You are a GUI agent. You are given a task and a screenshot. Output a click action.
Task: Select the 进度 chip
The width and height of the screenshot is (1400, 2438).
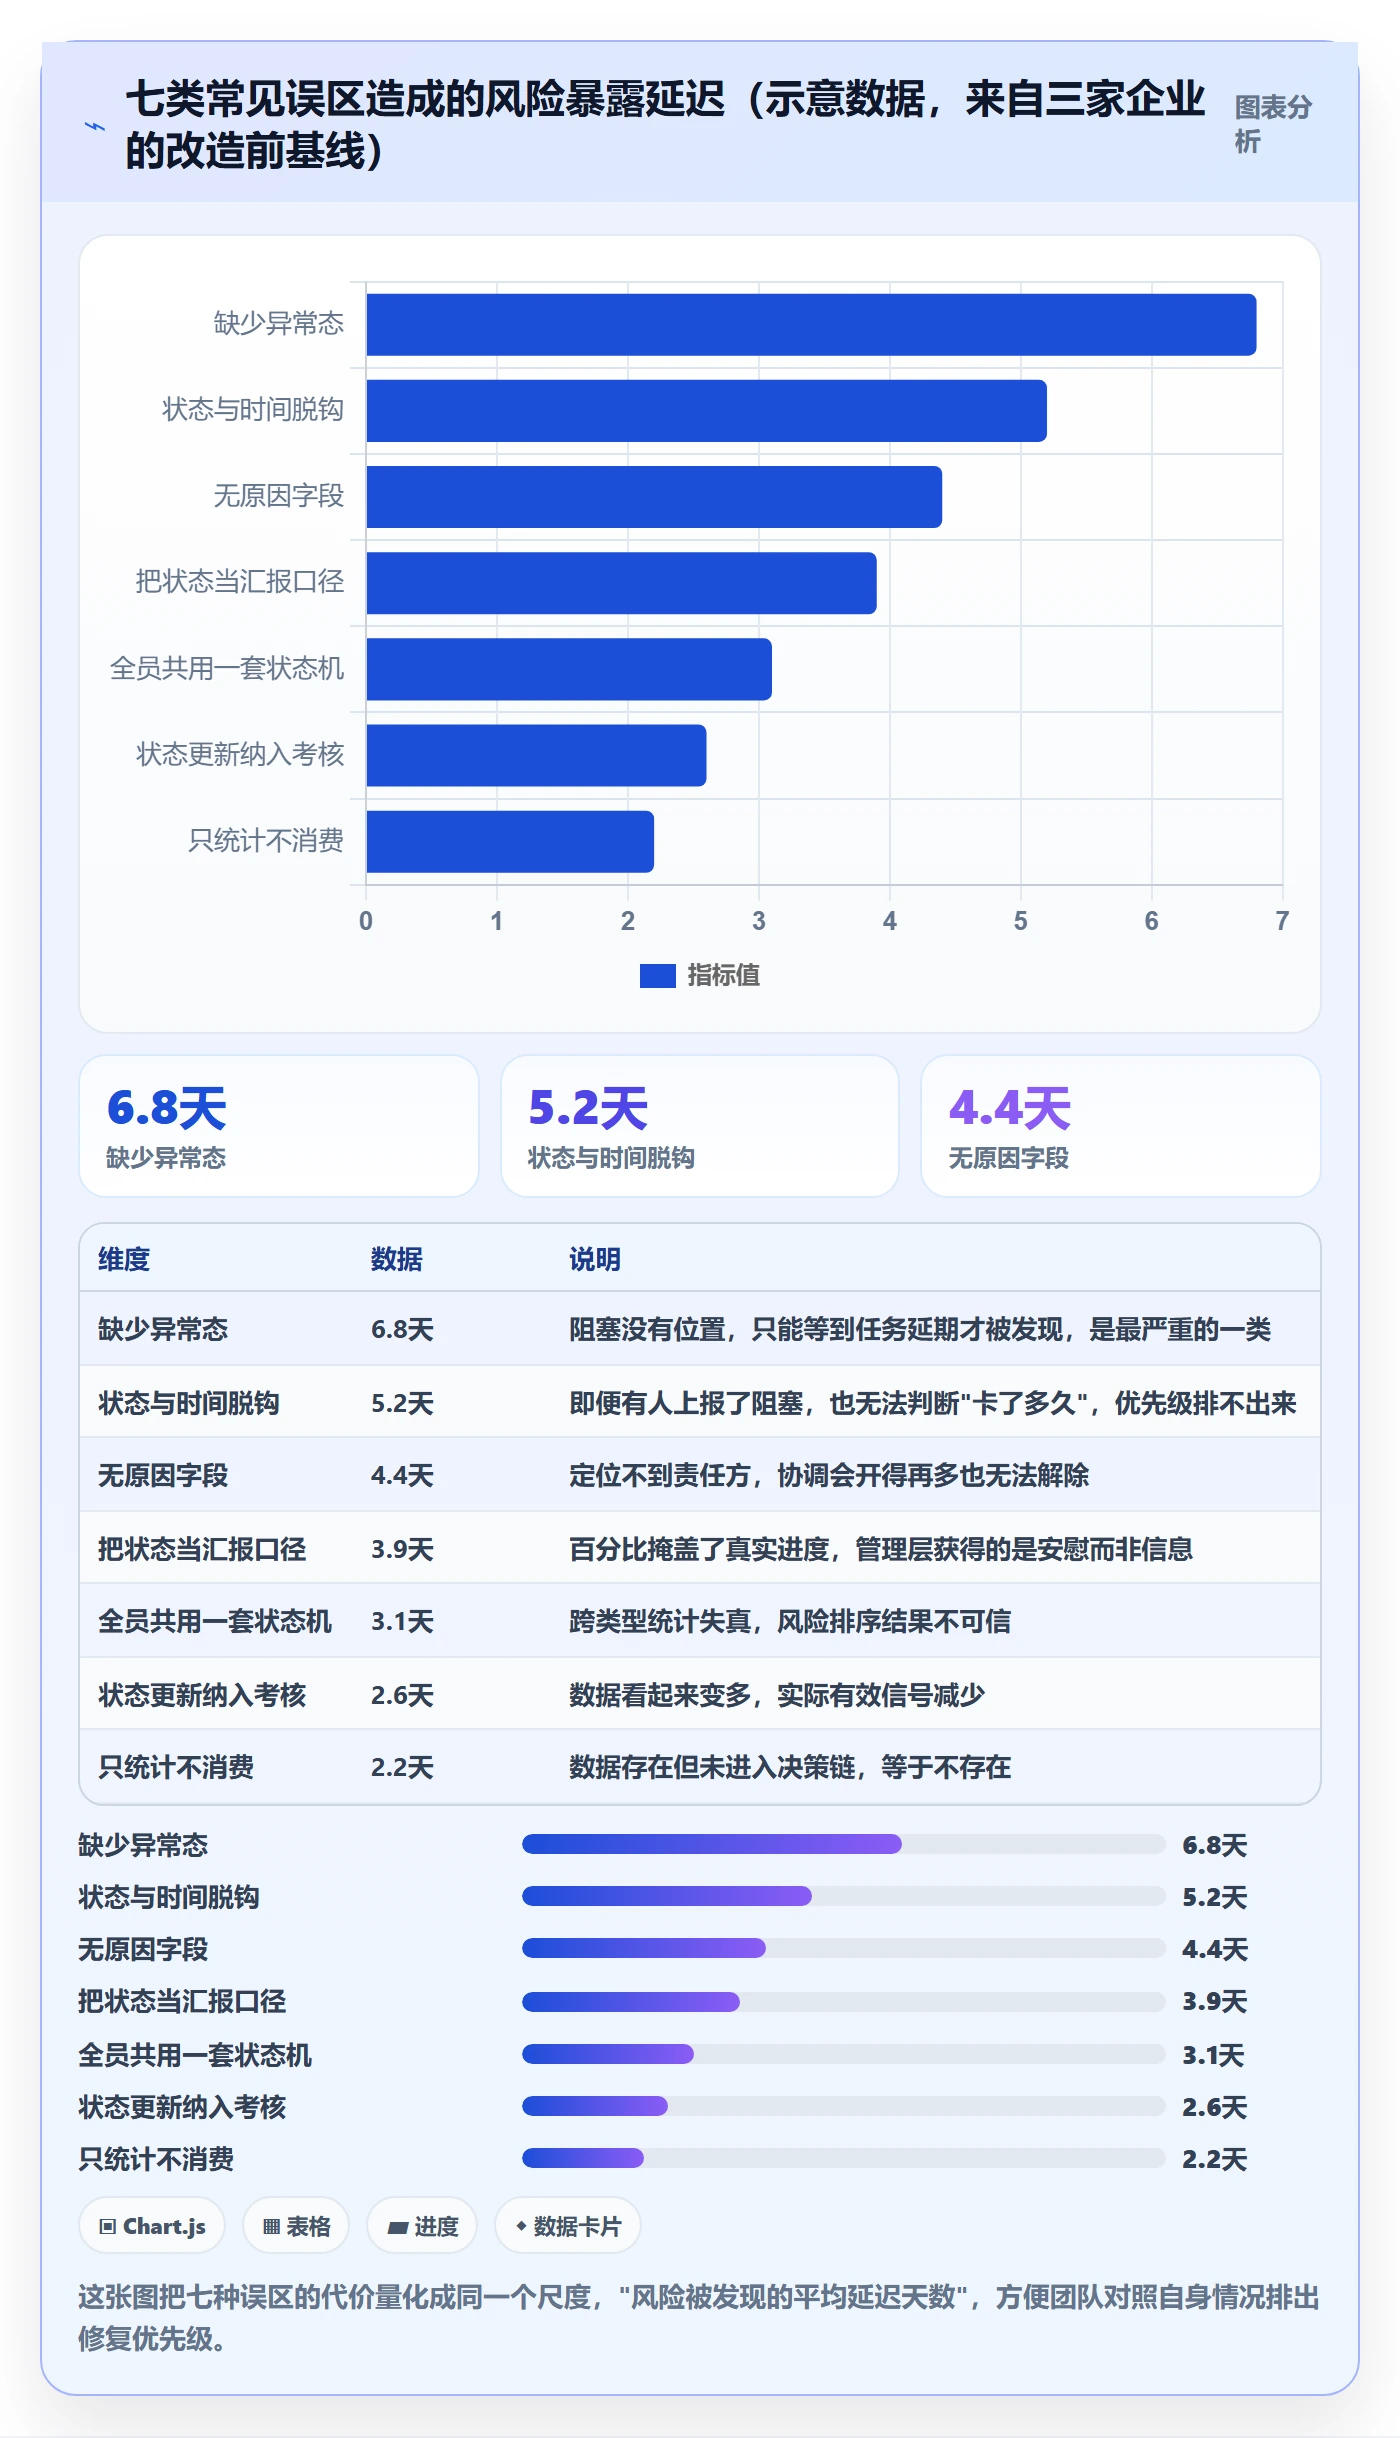[x=422, y=2226]
